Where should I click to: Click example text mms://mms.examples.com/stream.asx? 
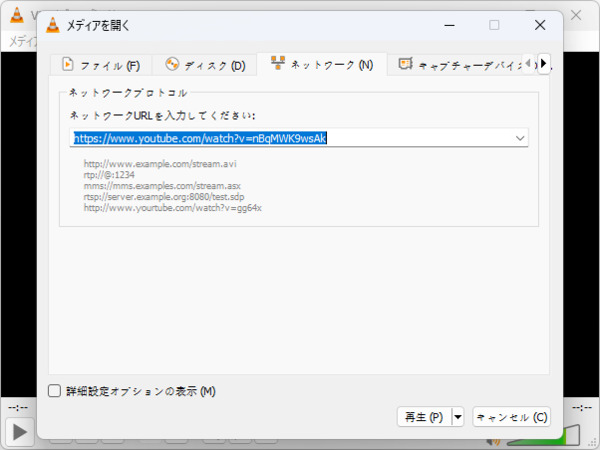[x=162, y=186]
